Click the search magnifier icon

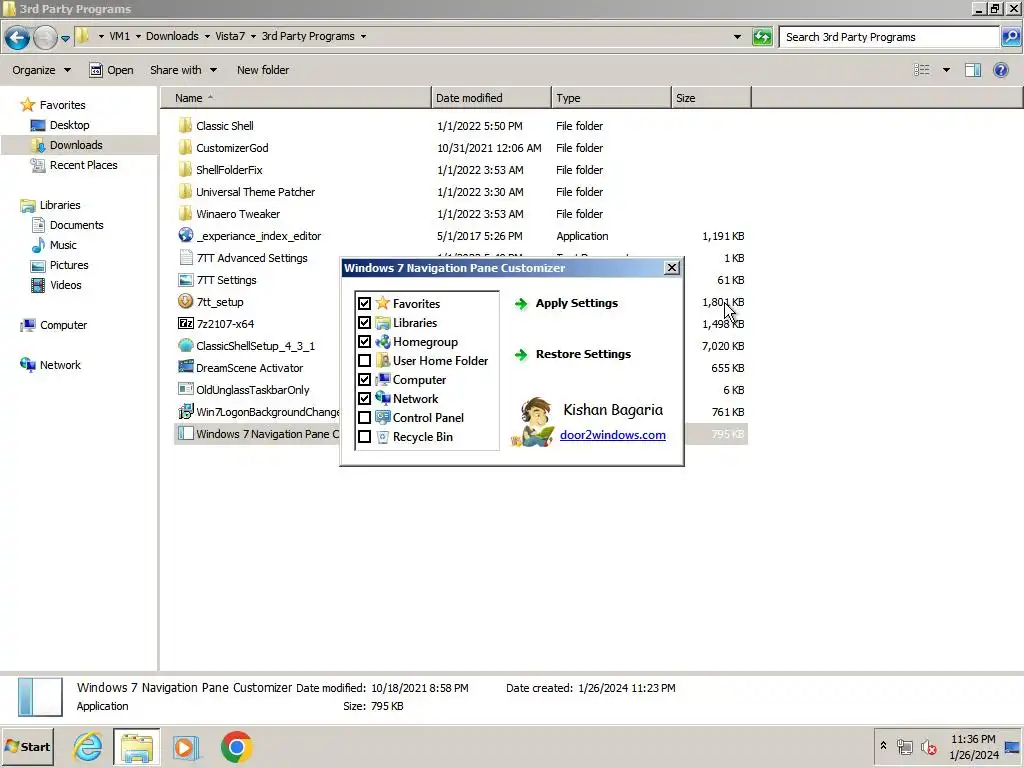pos(1010,37)
